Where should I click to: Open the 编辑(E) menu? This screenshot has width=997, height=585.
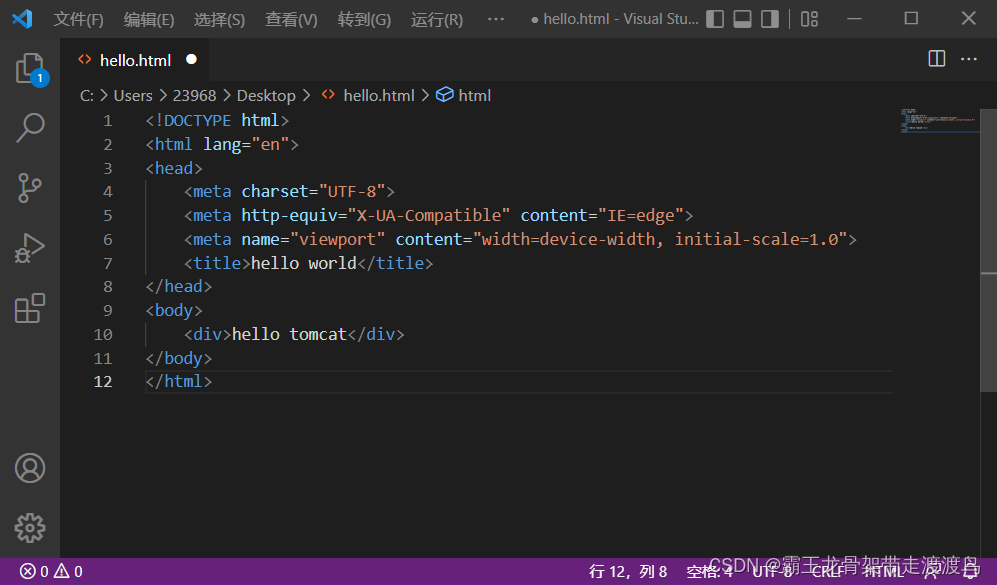click(149, 20)
